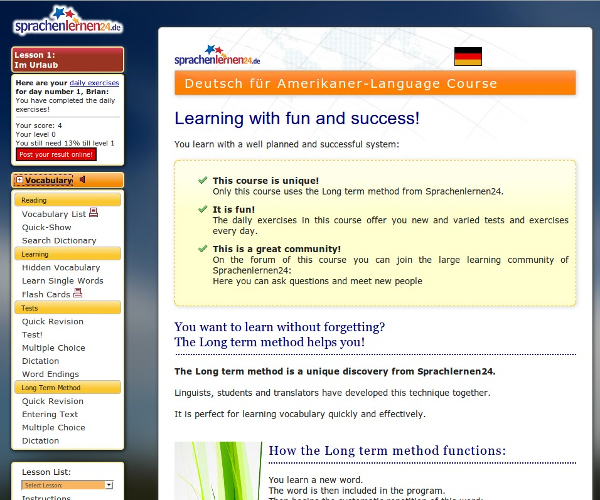Open Dictation under Long Term Method
600x500 pixels.
click(x=41, y=441)
